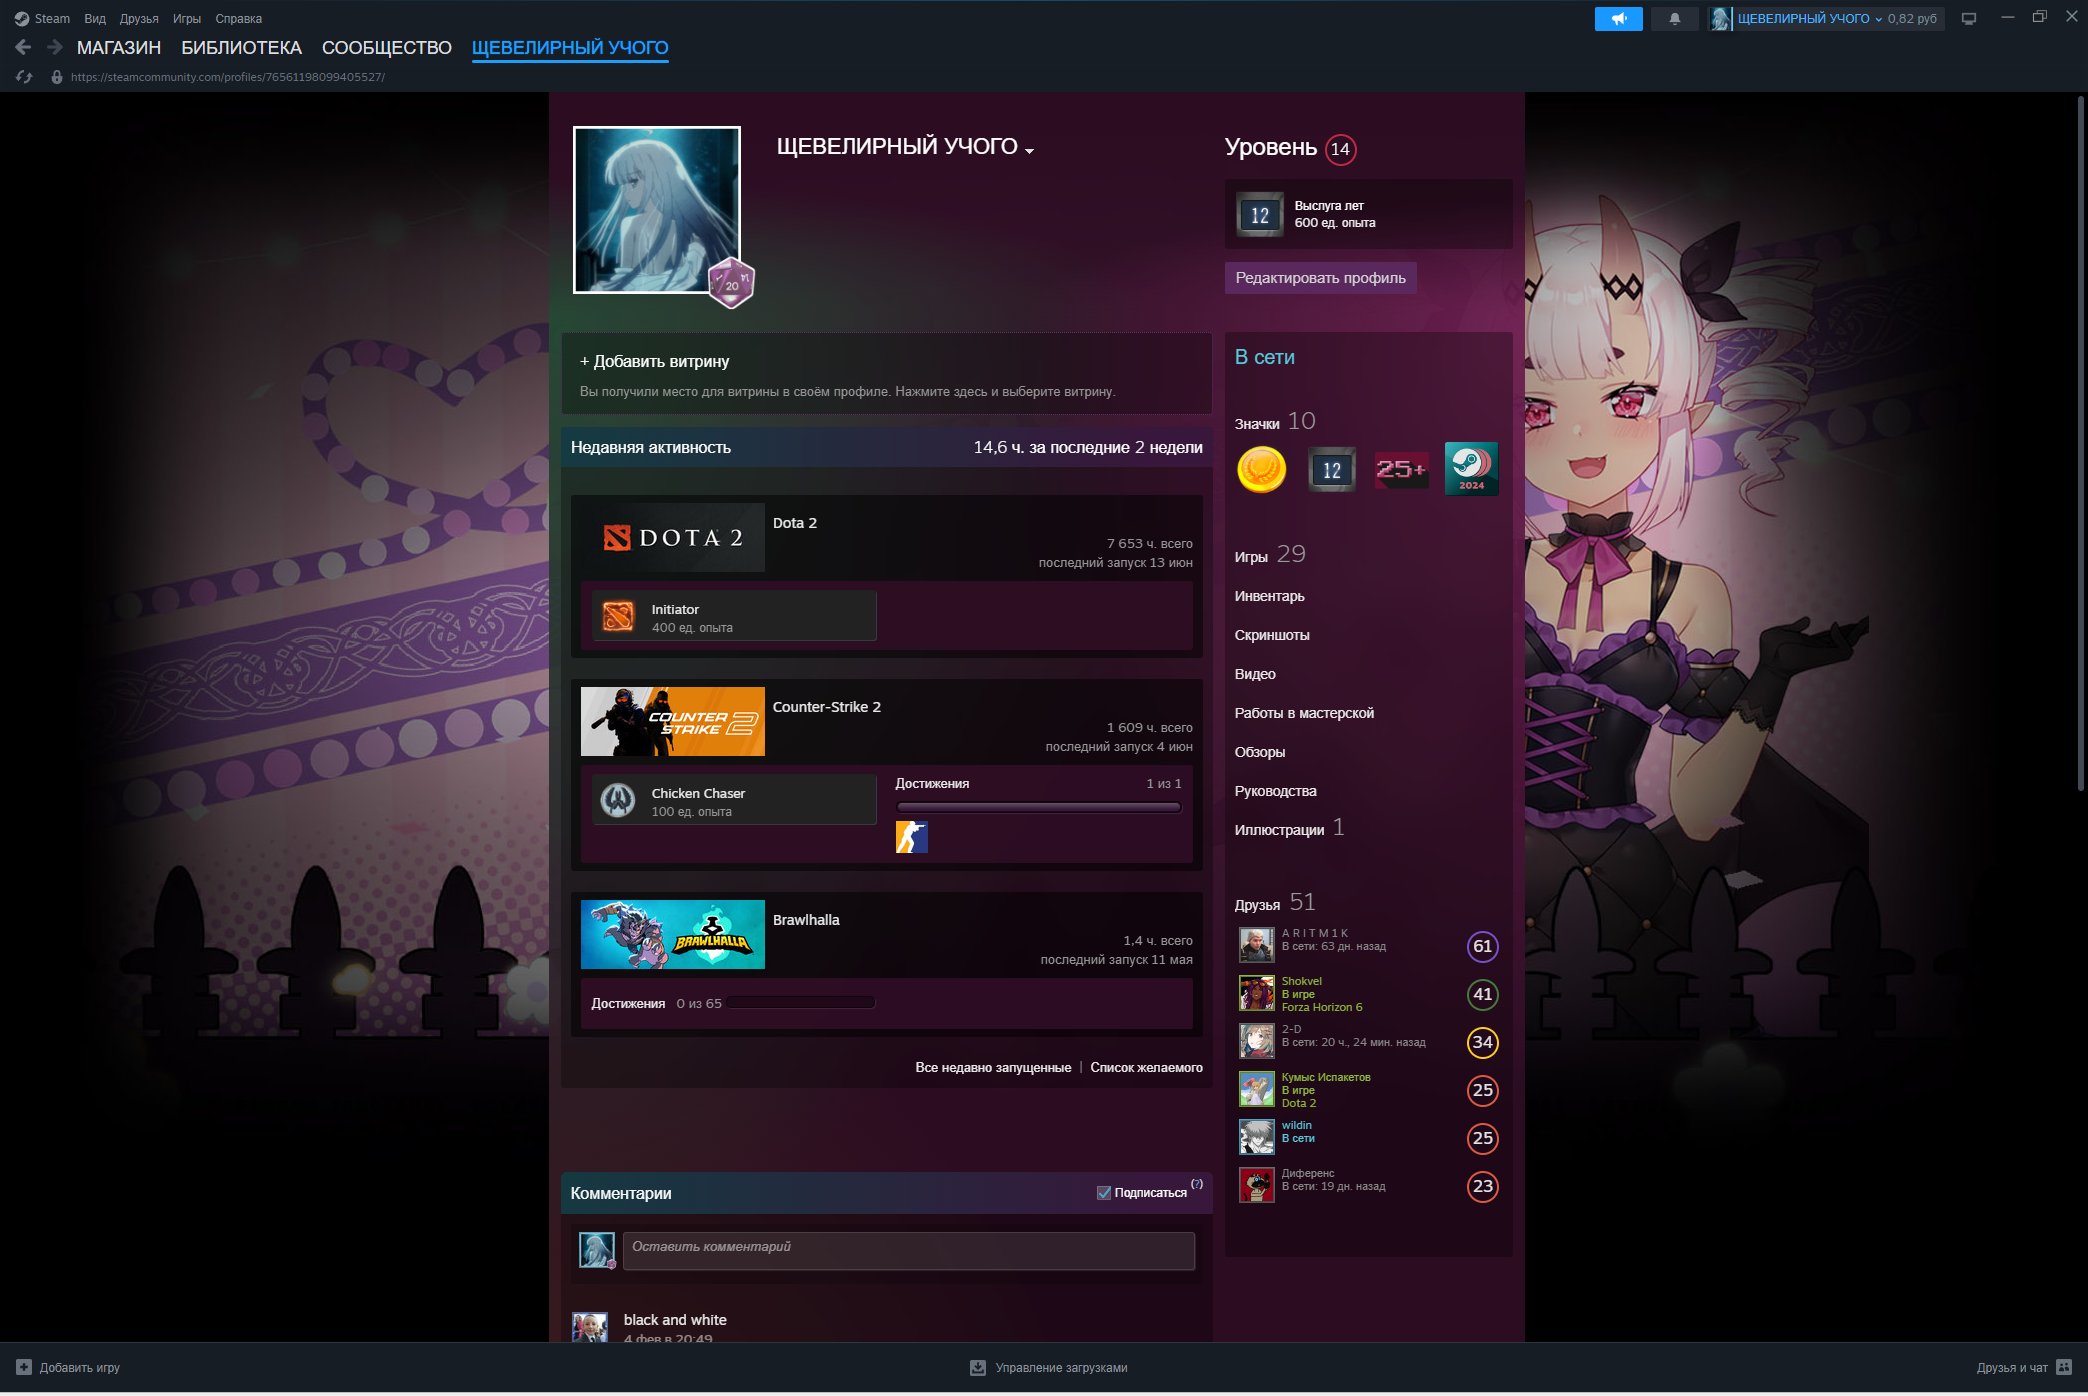2088x1396 pixels.
Task: Click the profile avatar picture
Action: pos(657,210)
